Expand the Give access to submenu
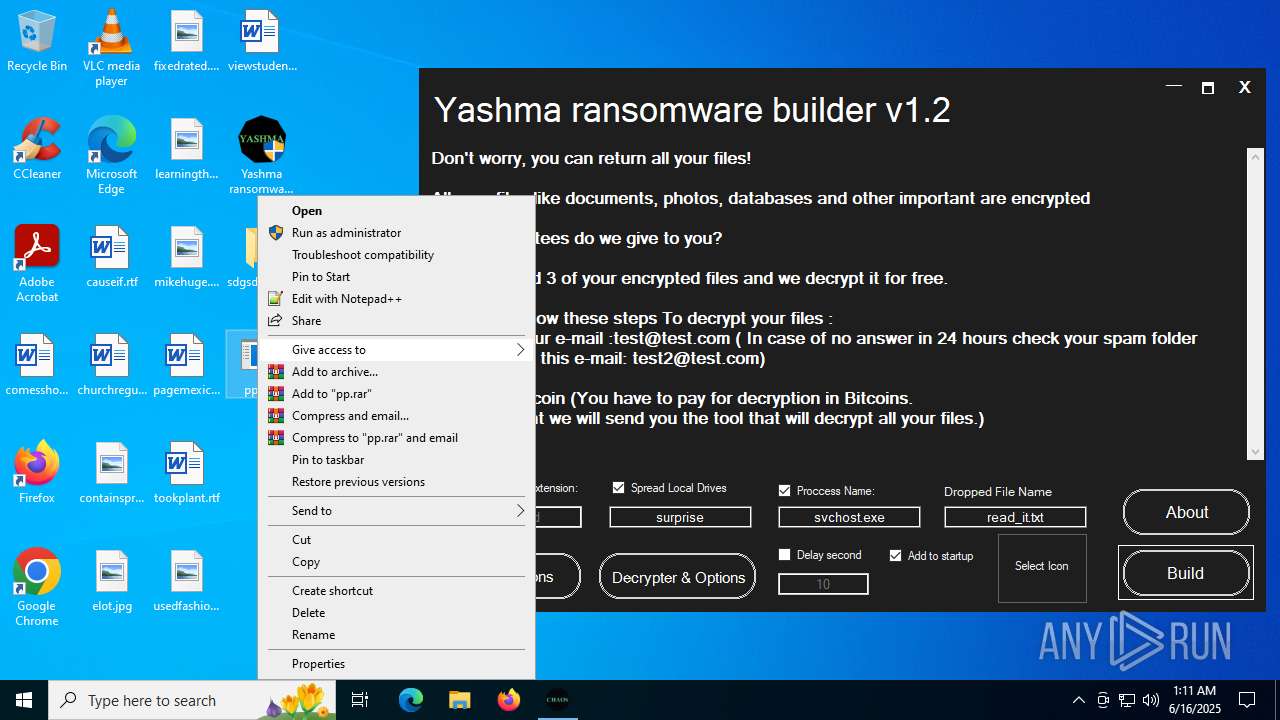The image size is (1280, 720). click(396, 350)
